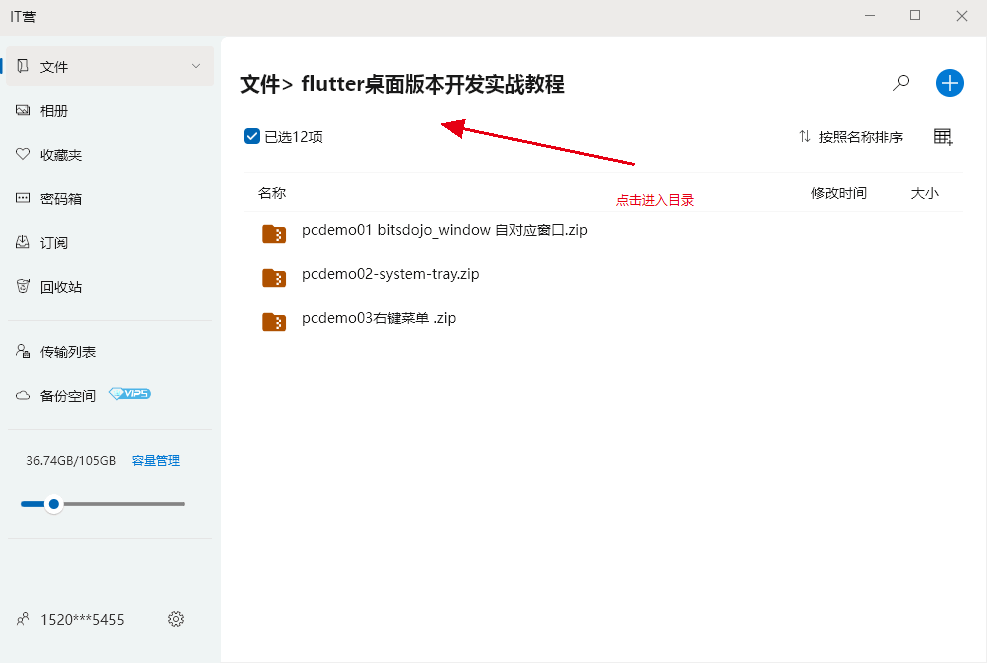
Task: Sort by the 修改时间 column header
Action: point(838,193)
